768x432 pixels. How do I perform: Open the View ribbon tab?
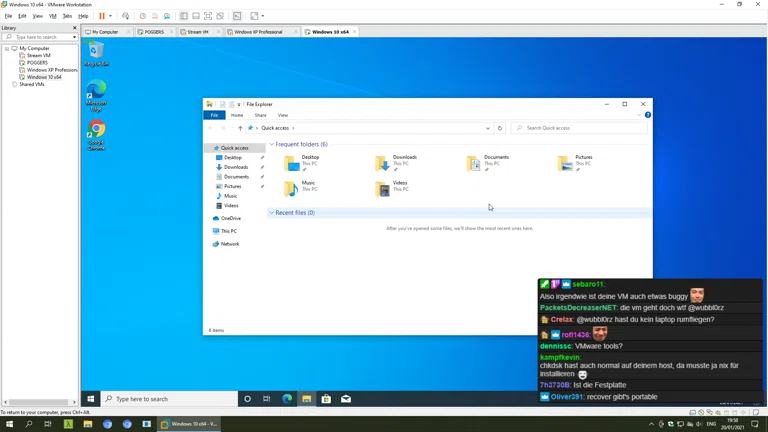point(283,115)
